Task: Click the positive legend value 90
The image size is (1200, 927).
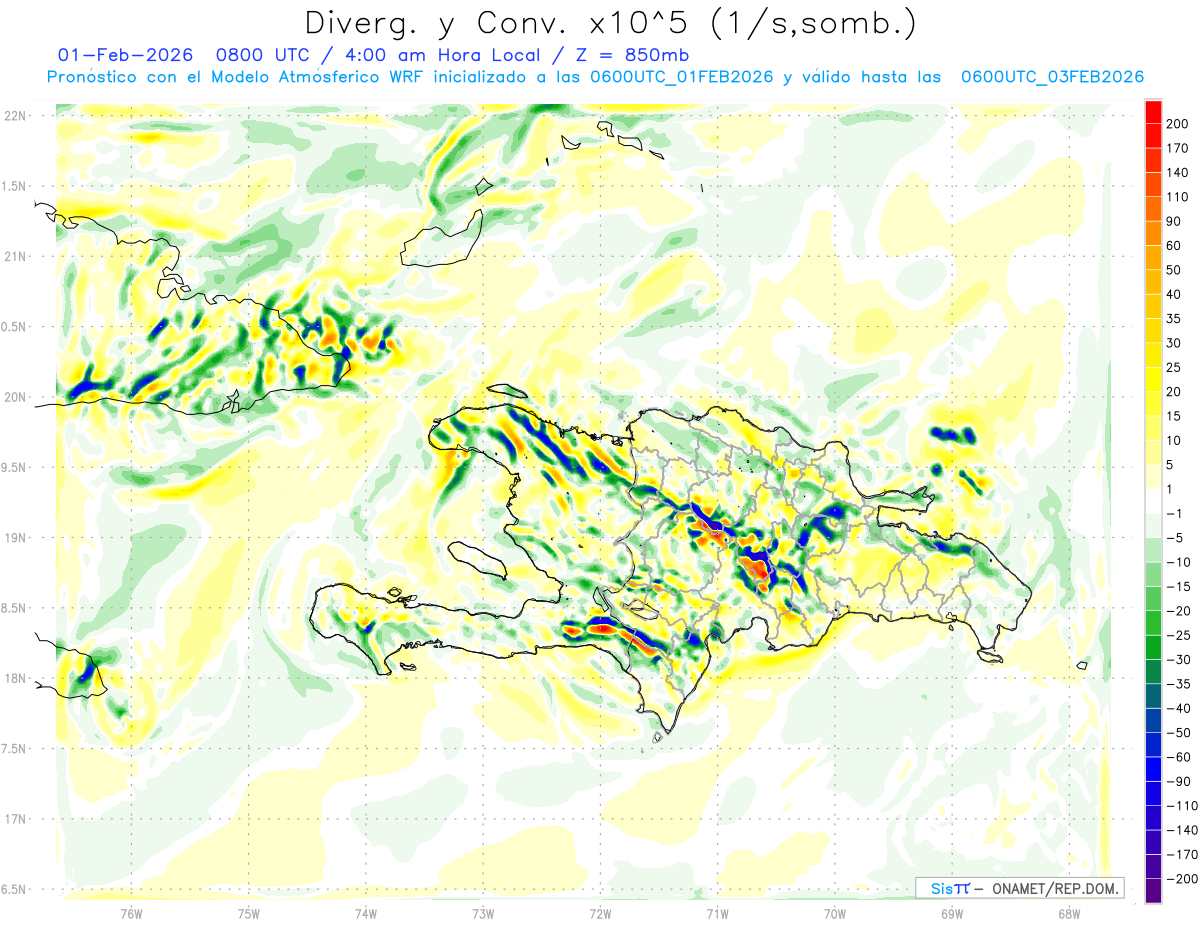Action: pos(1174,221)
